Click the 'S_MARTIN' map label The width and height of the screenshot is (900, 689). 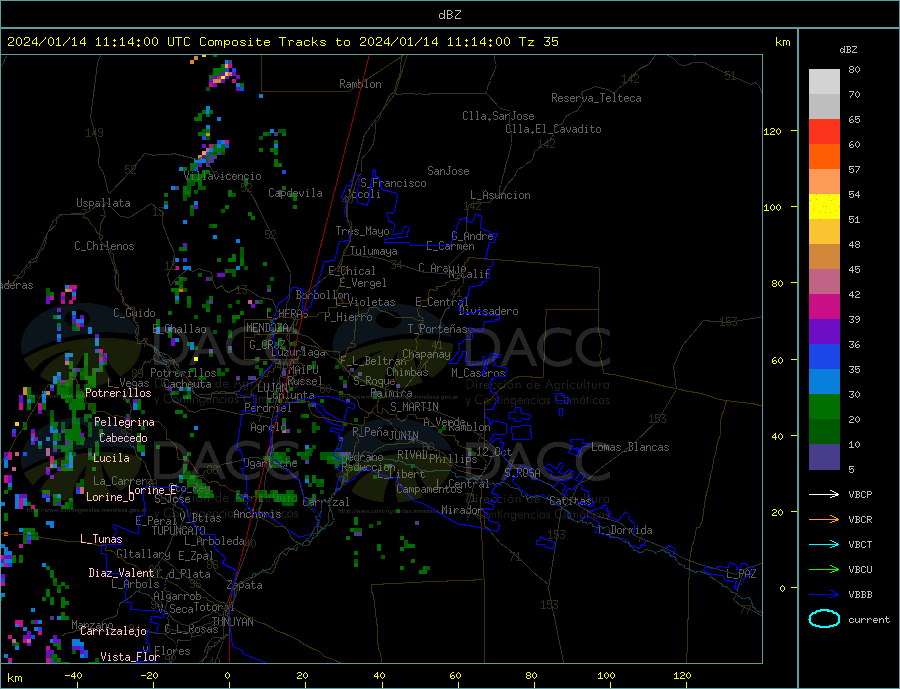(414, 407)
